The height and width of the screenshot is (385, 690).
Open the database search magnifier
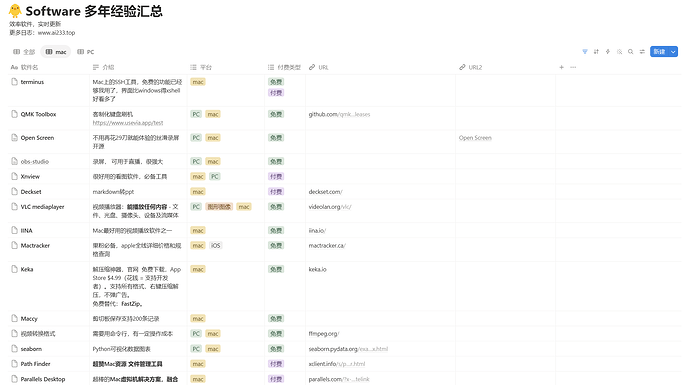point(631,52)
